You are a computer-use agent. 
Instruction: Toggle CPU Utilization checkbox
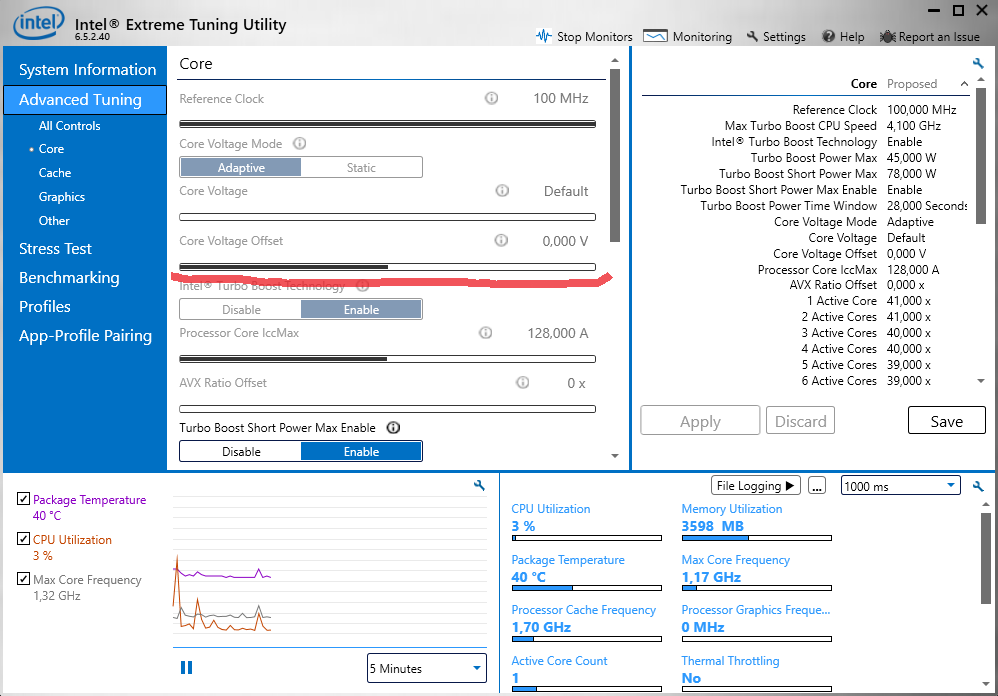point(24,538)
